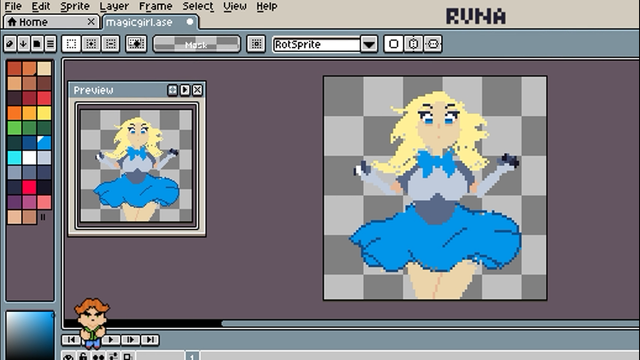Select frame 1 in timeline header
Viewport: 640px width, 360px height.
[x=192, y=356]
